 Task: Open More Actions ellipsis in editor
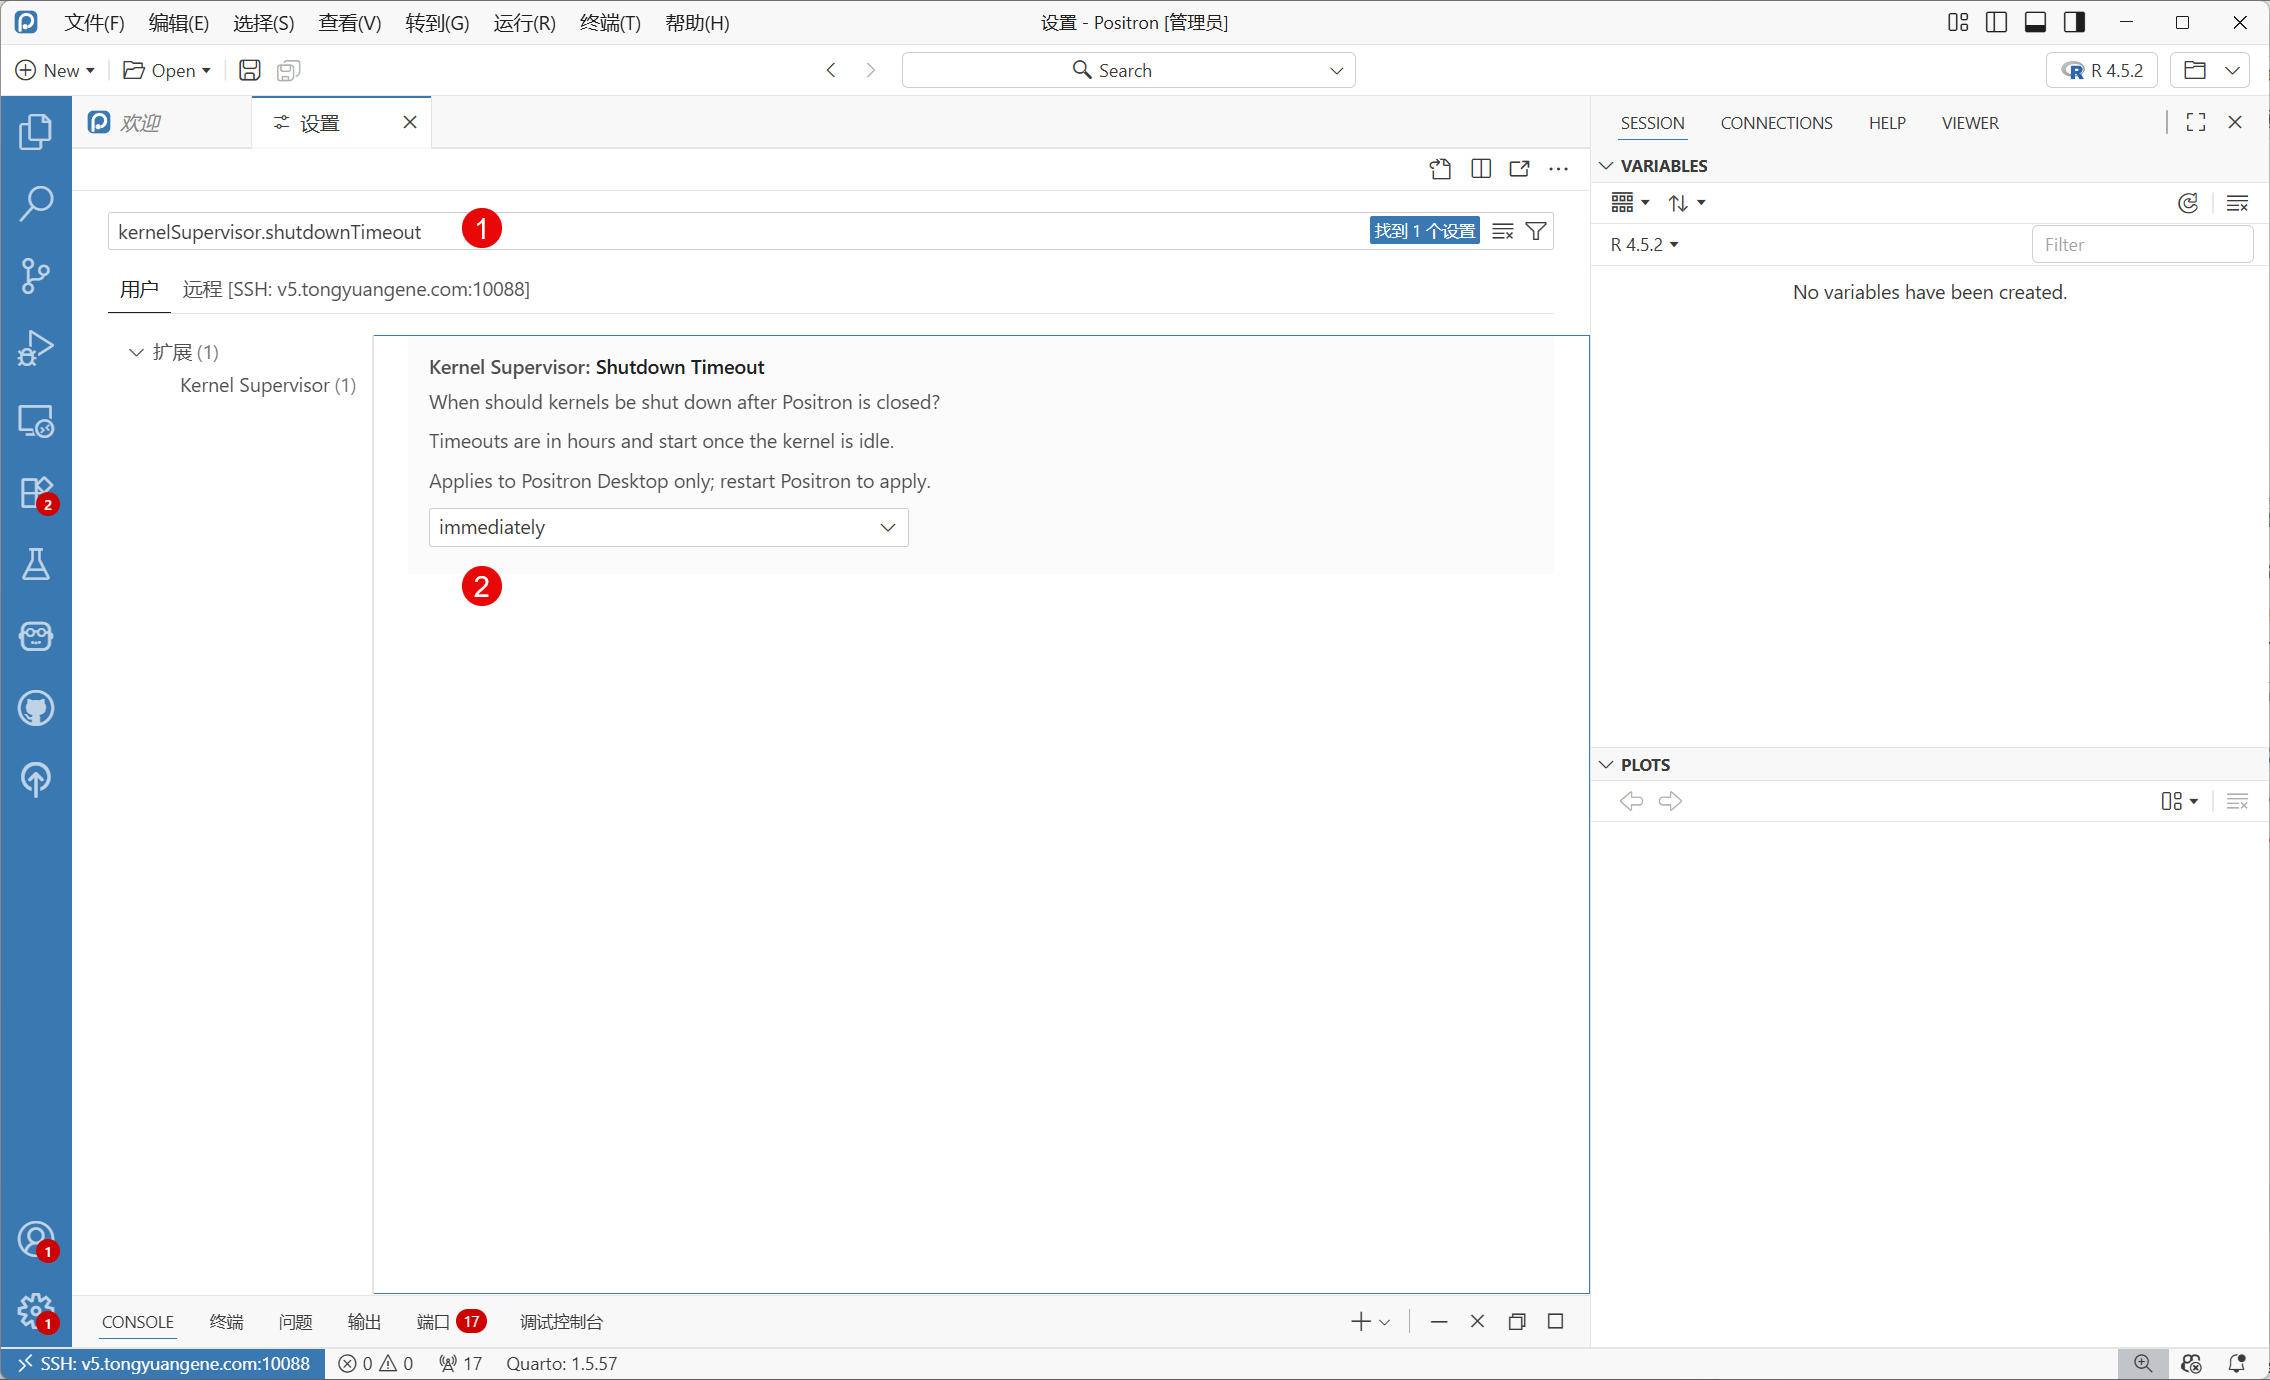1559,169
